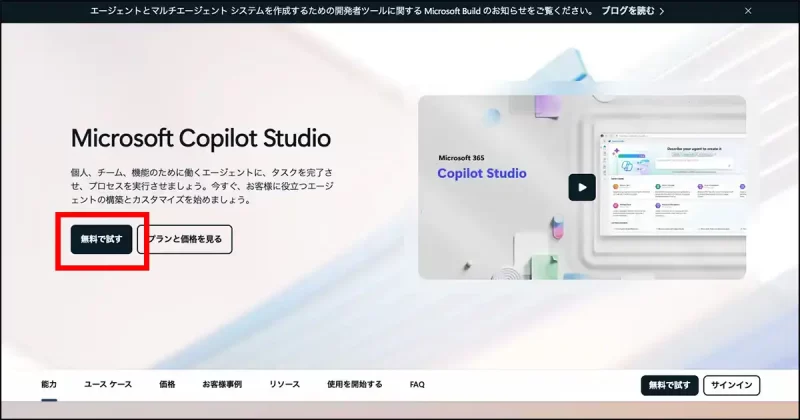Select the リソース tab

point(284,384)
